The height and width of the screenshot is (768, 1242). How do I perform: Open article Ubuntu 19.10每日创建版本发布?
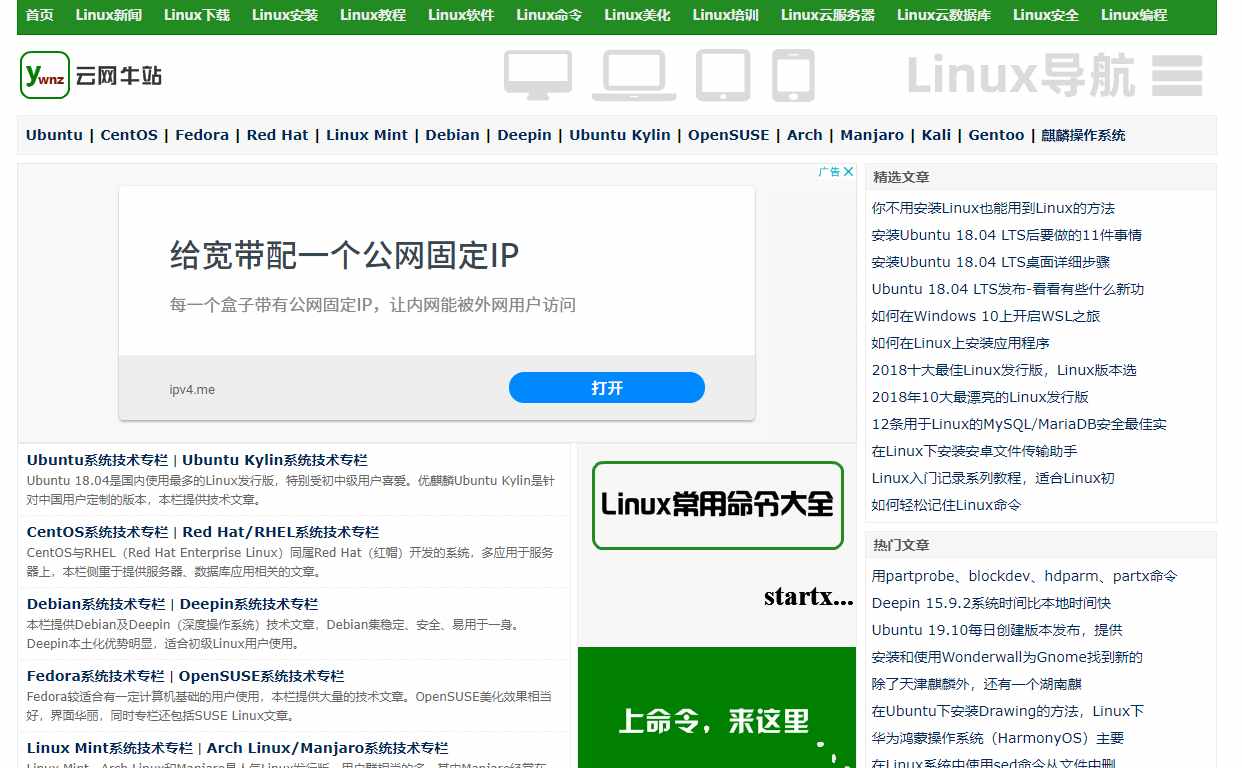pos(997,630)
